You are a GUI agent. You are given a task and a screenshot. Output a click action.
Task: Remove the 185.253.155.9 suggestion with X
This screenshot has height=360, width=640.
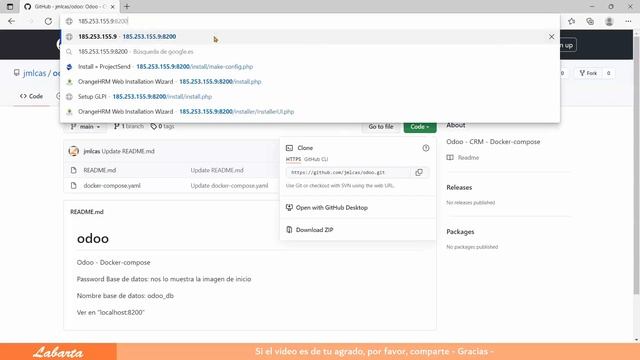[x=551, y=37]
